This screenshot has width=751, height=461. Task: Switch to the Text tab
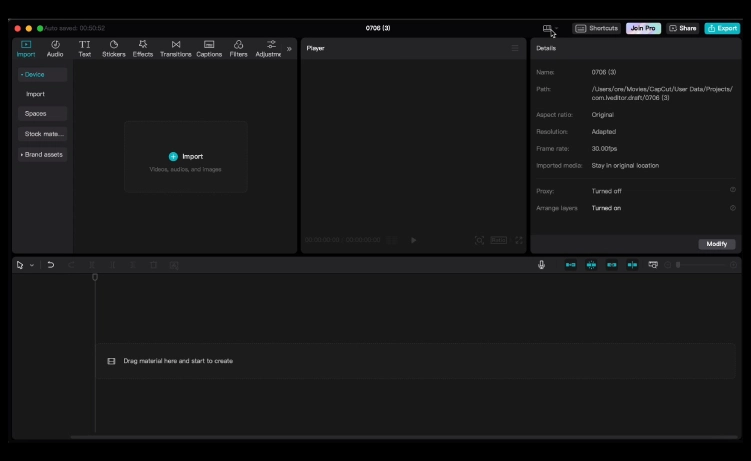85,48
